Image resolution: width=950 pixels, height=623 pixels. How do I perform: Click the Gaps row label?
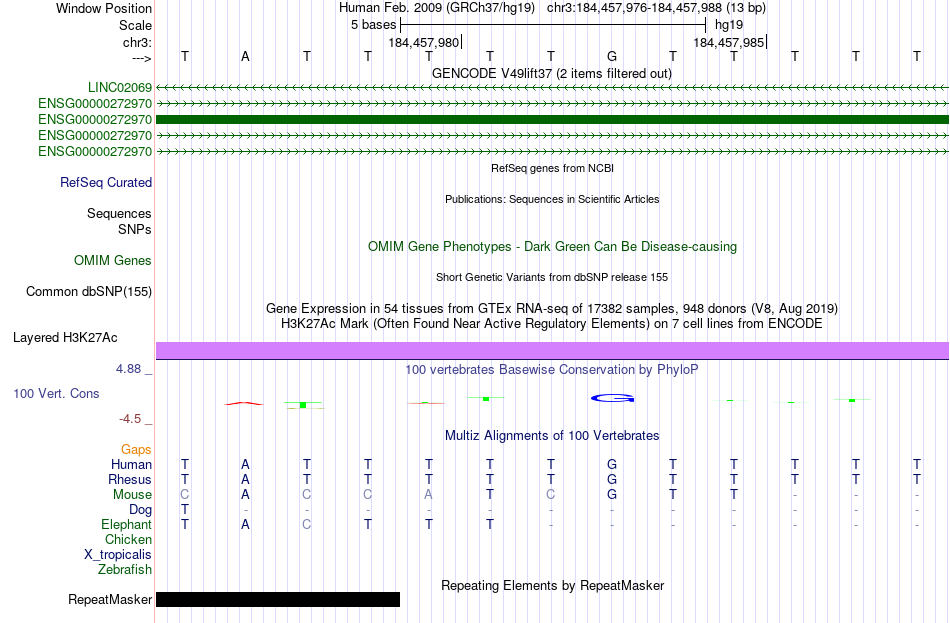tap(136, 450)
